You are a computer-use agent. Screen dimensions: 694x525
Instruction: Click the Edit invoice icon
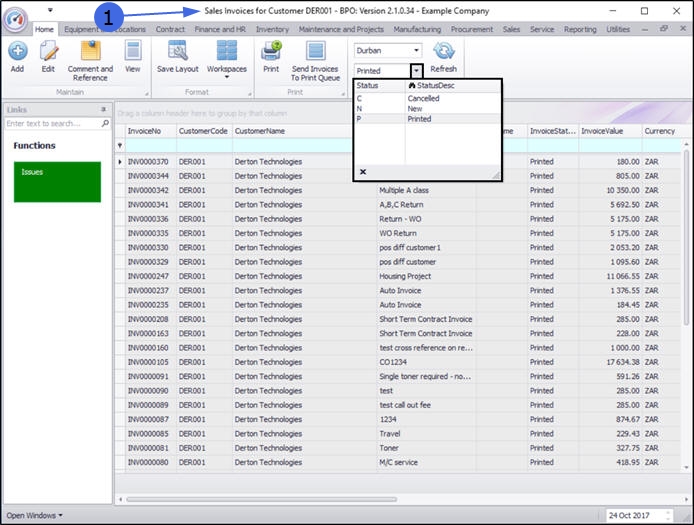coord(48,57)
